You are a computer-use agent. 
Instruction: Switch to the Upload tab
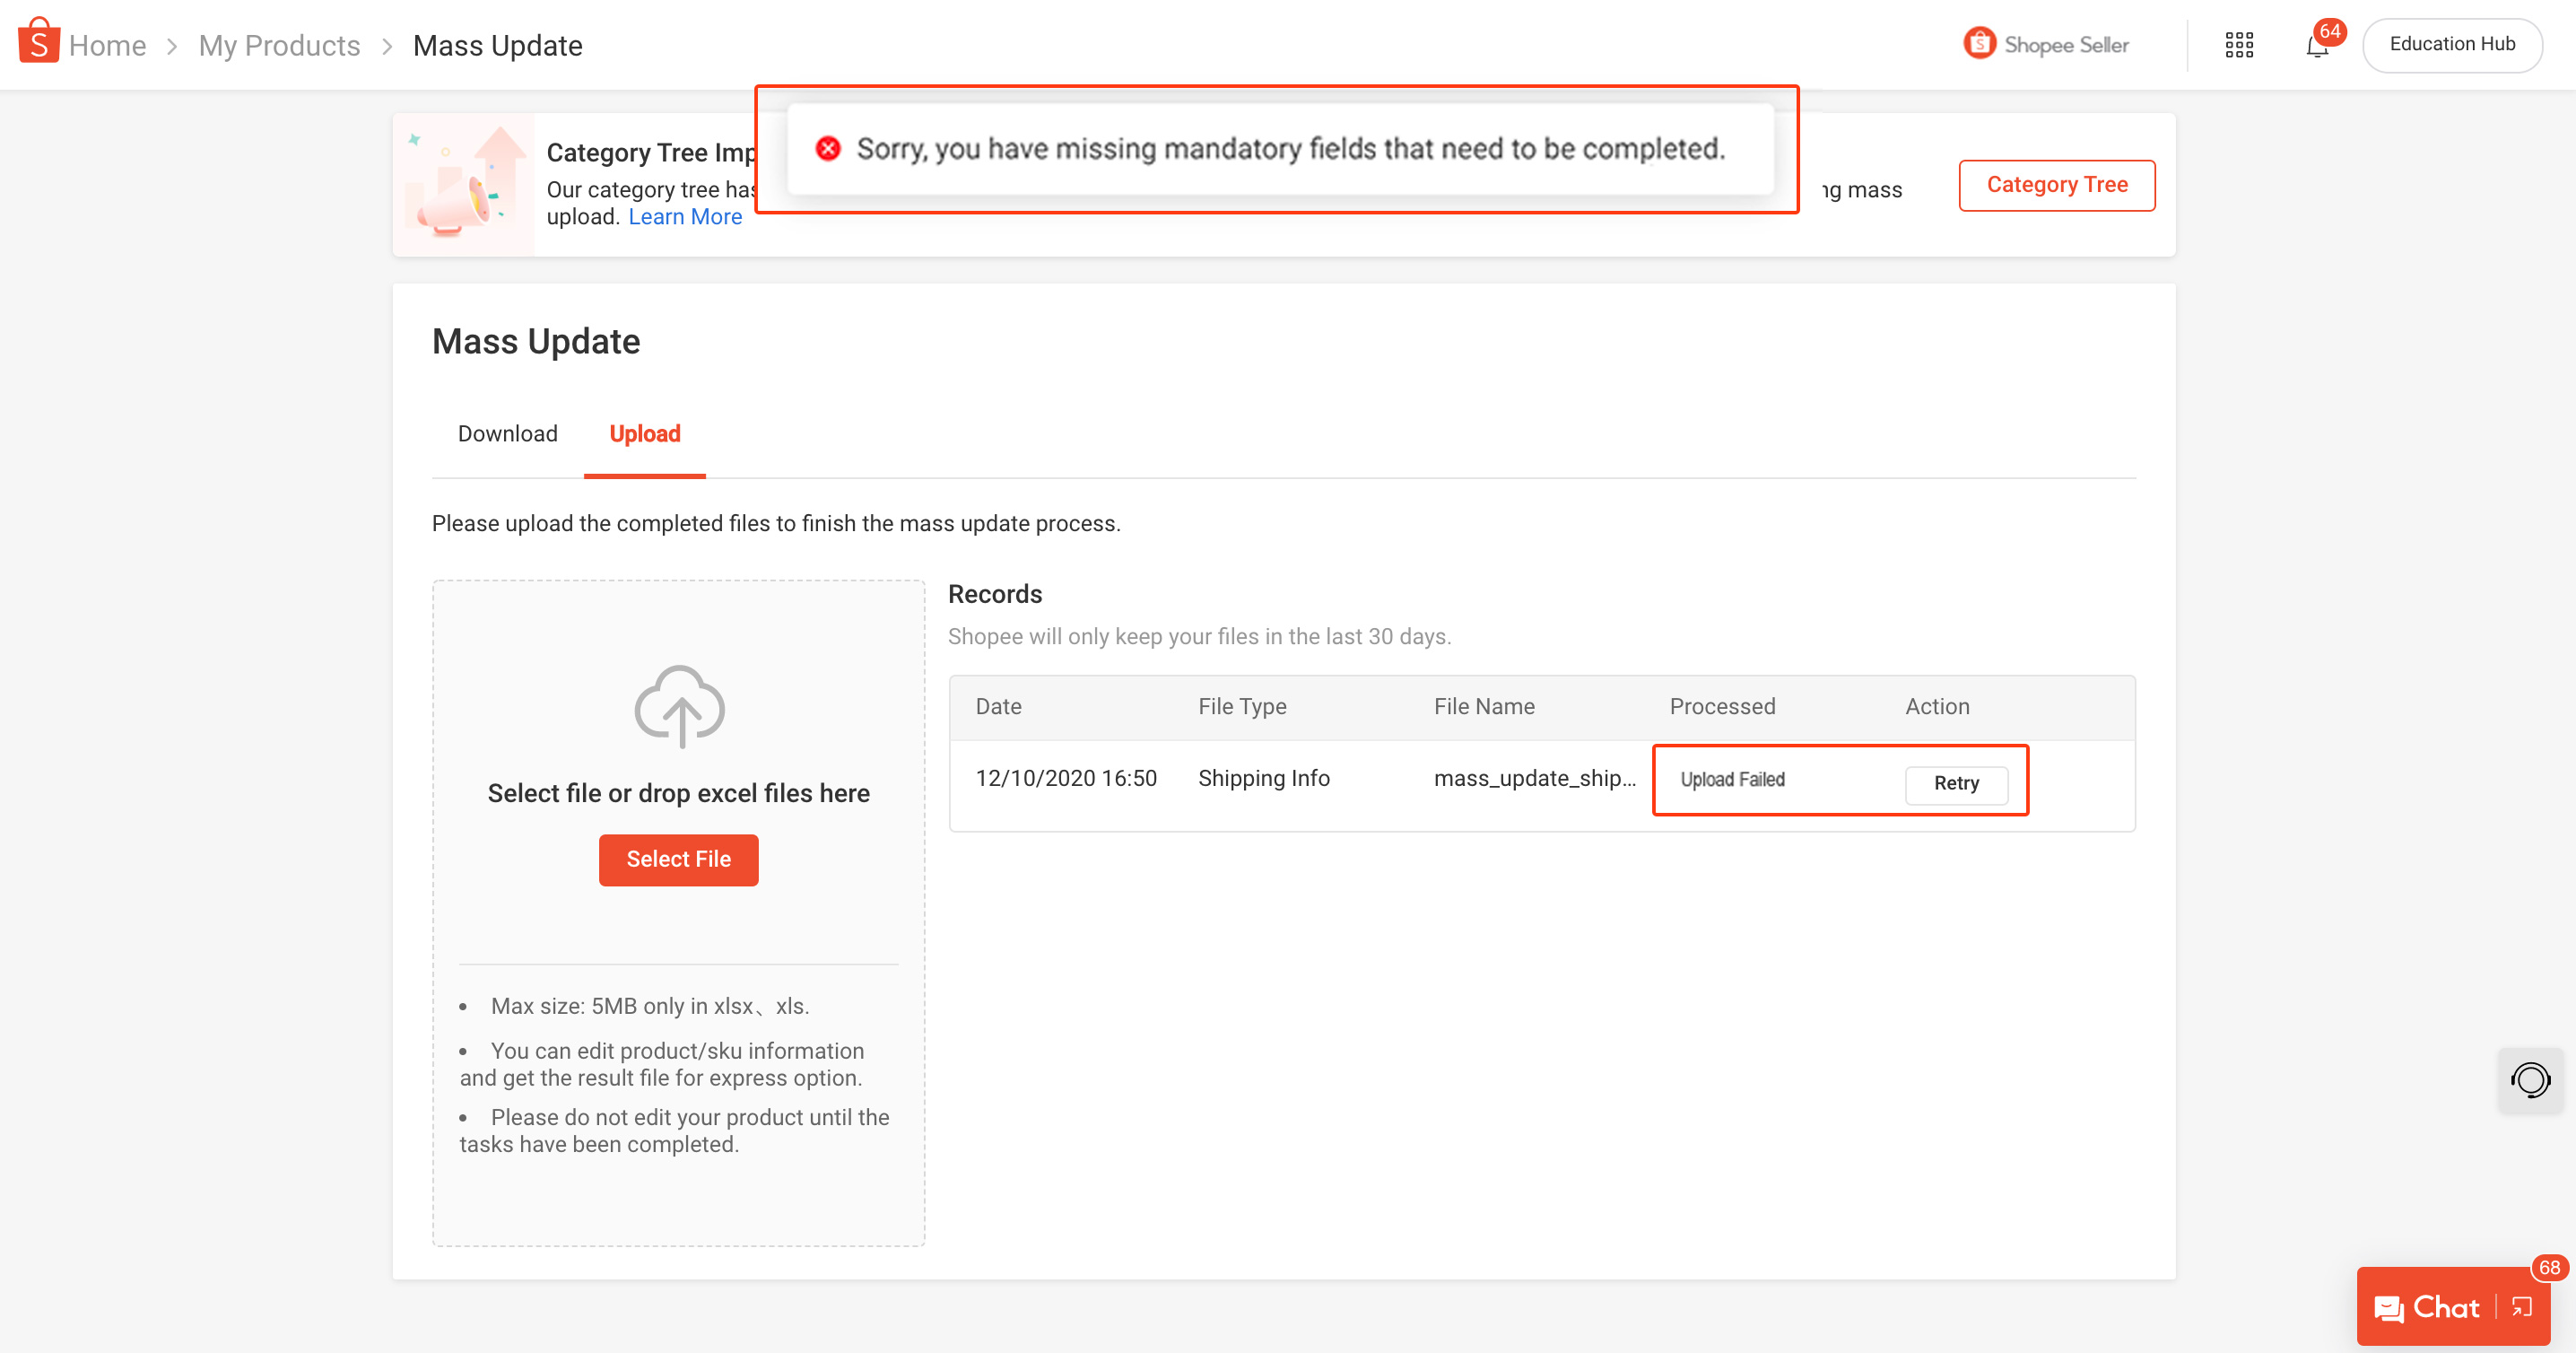click(x=644, y=434)
